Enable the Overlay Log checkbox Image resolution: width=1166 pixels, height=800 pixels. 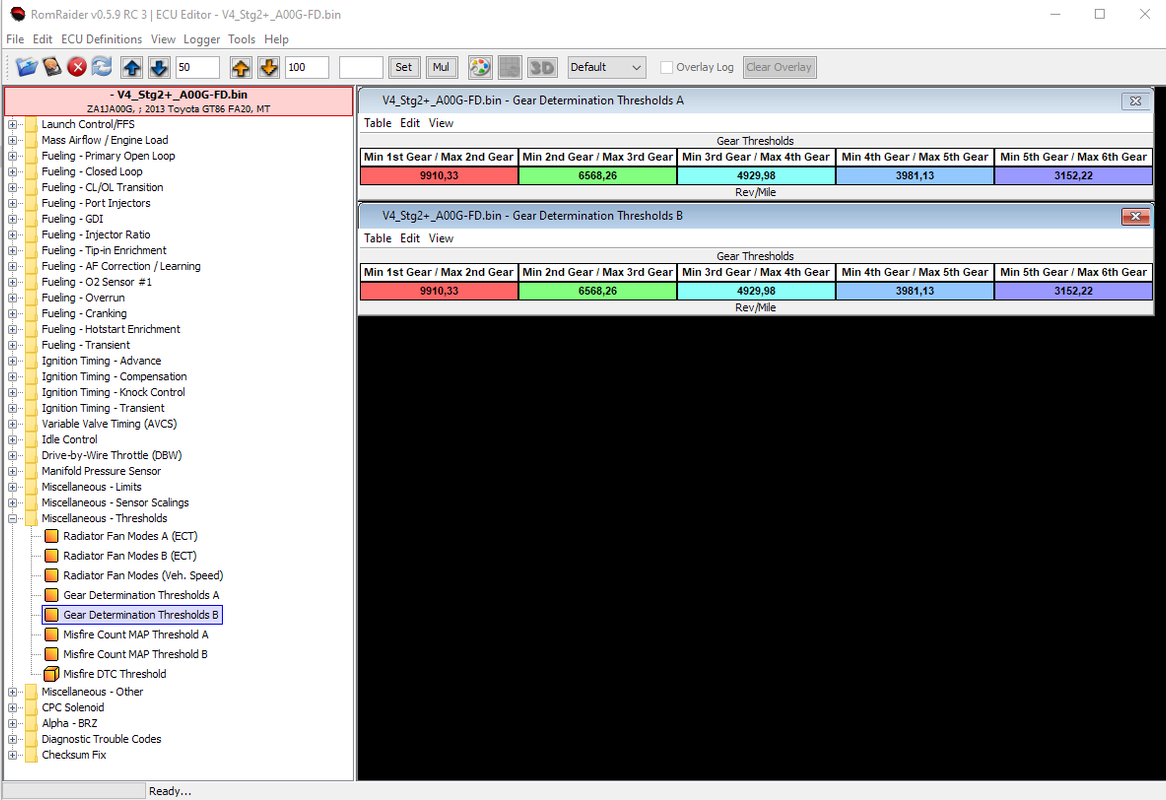click(667, 67)
